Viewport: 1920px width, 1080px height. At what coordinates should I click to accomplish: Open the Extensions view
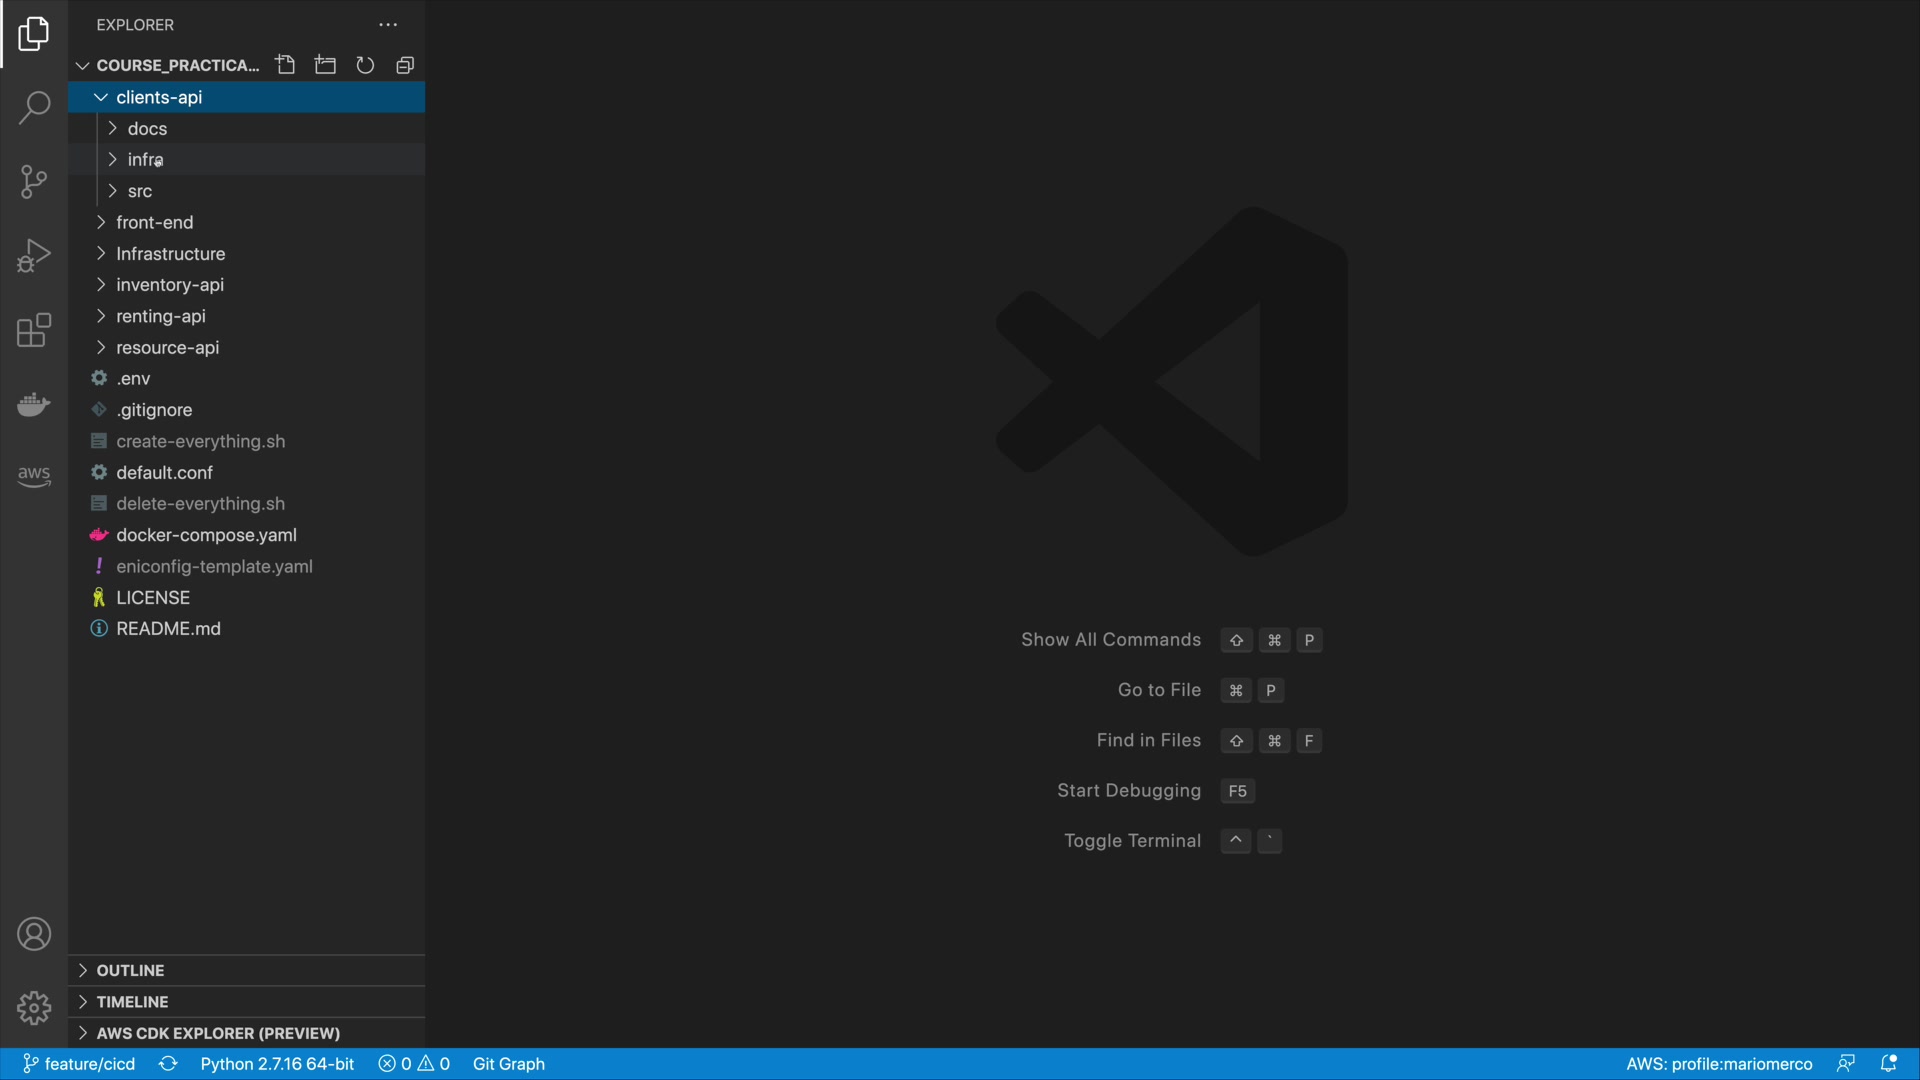point(34,330)
